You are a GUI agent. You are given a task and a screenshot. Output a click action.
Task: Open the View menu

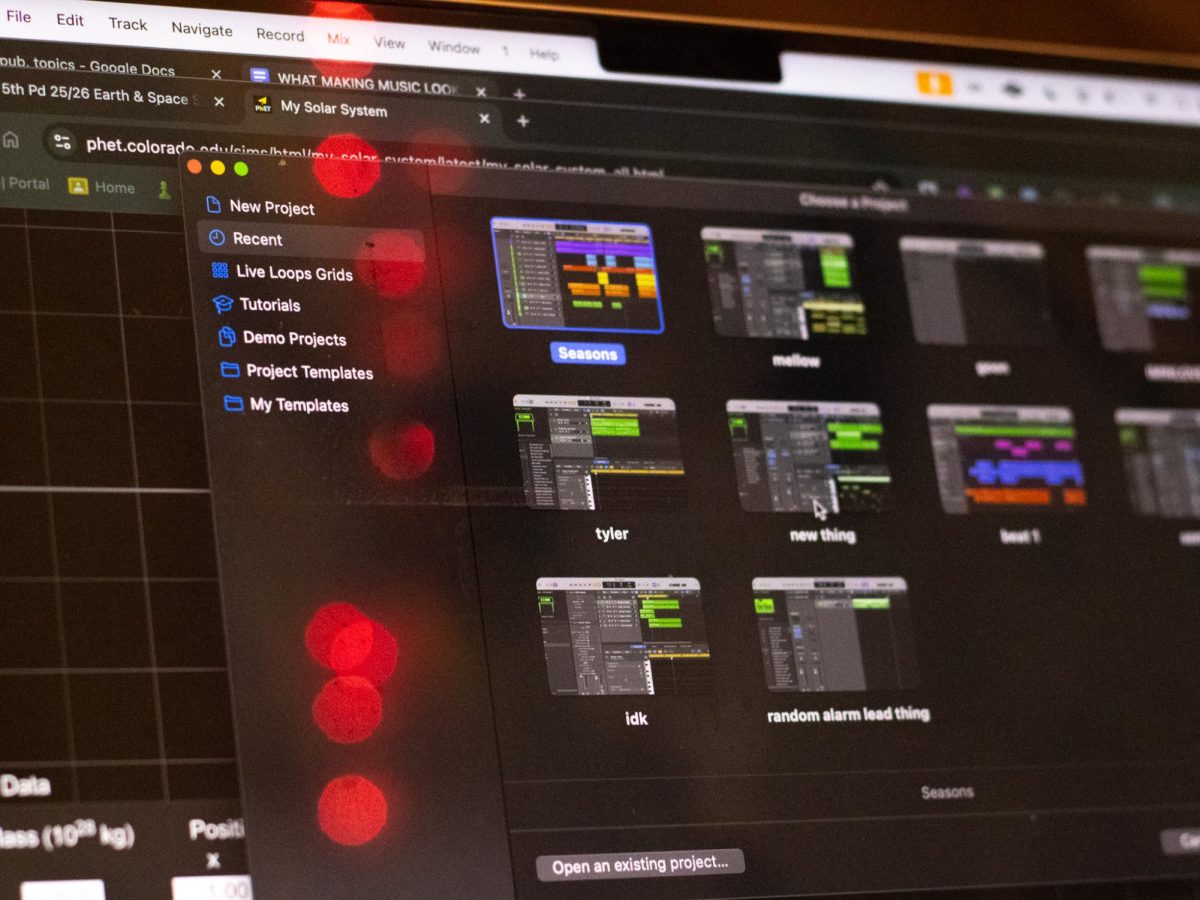[x=389, y=42]
